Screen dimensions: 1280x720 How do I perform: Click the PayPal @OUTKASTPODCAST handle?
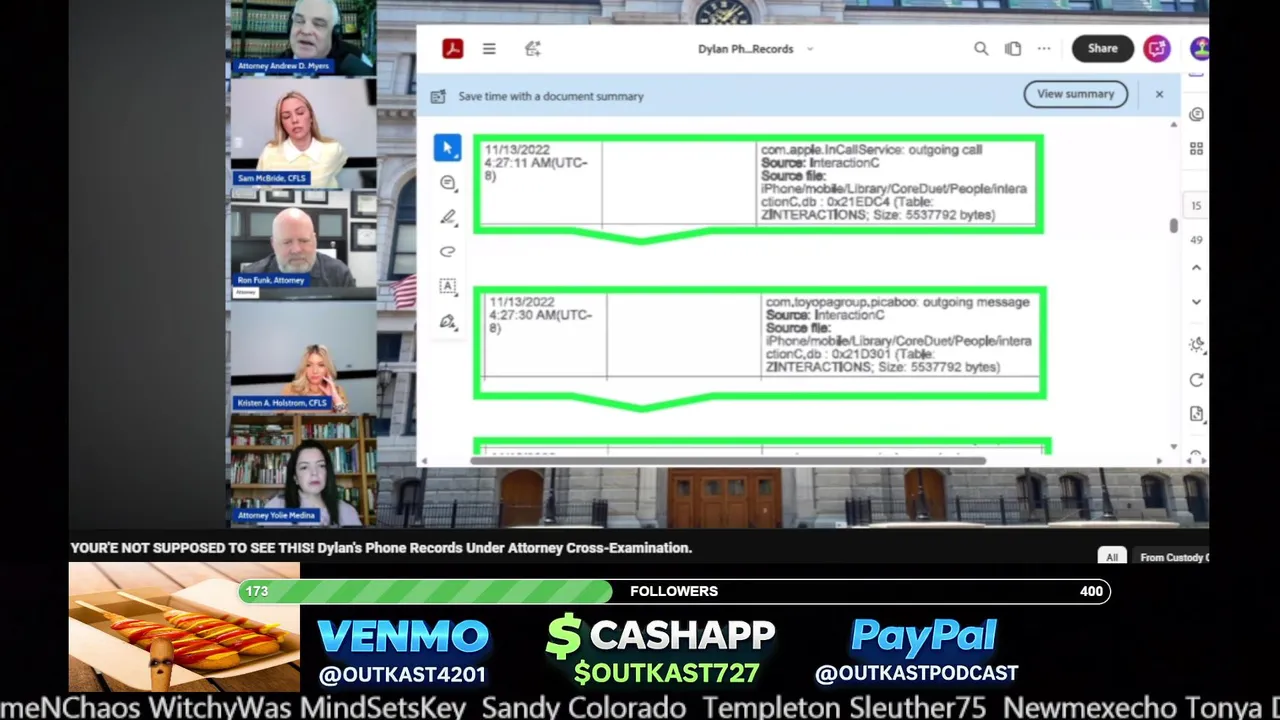(x=917, y=674)
